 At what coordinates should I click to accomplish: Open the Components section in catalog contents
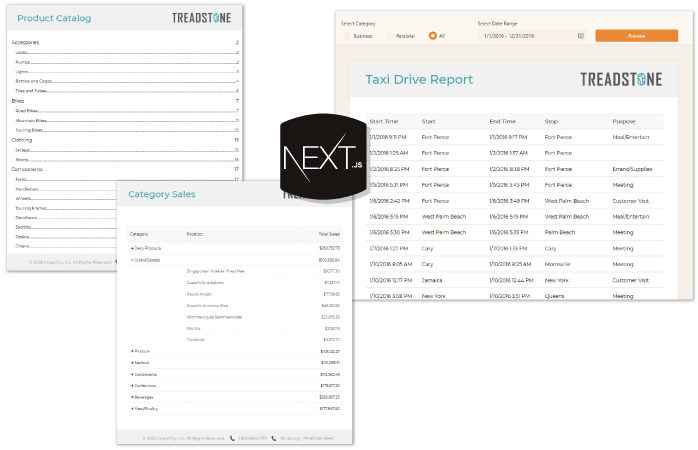125,169
